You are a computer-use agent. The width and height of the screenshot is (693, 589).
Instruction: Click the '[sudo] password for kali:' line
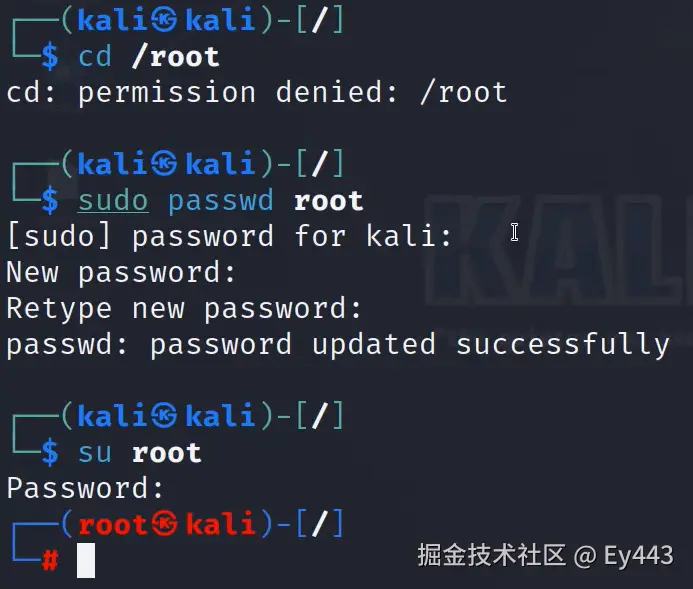tap(229, 236)
